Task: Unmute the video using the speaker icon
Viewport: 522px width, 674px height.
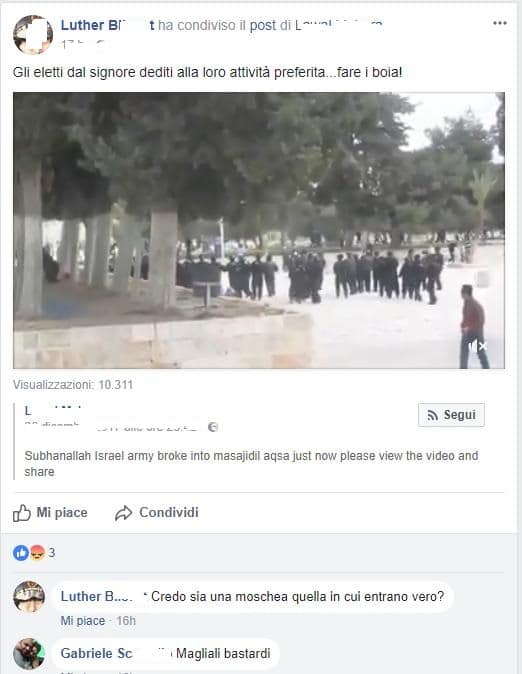Action: [x=477, y=346]
